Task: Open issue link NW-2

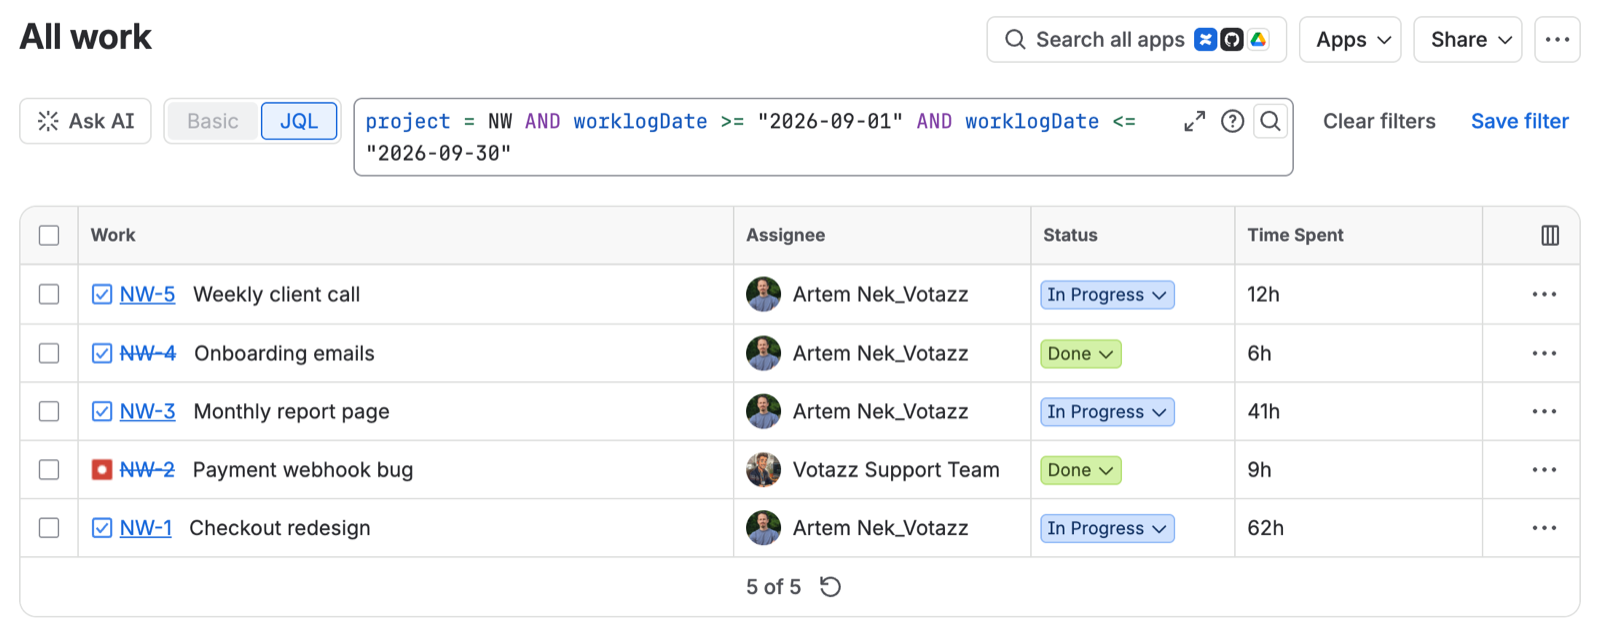Action: (147, 469)
